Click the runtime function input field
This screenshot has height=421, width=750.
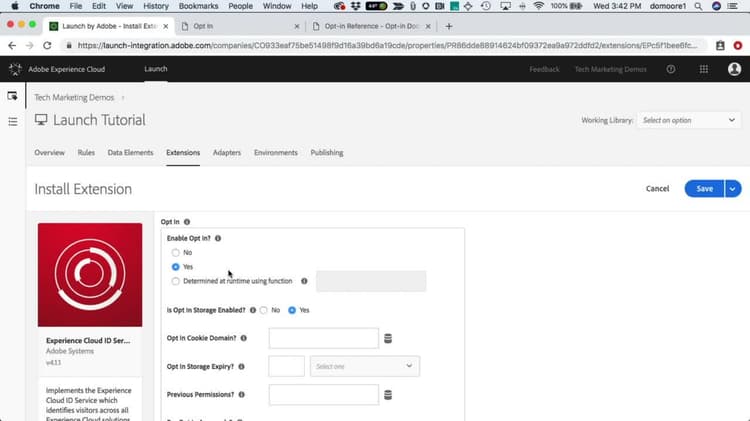tap(371, 281)
